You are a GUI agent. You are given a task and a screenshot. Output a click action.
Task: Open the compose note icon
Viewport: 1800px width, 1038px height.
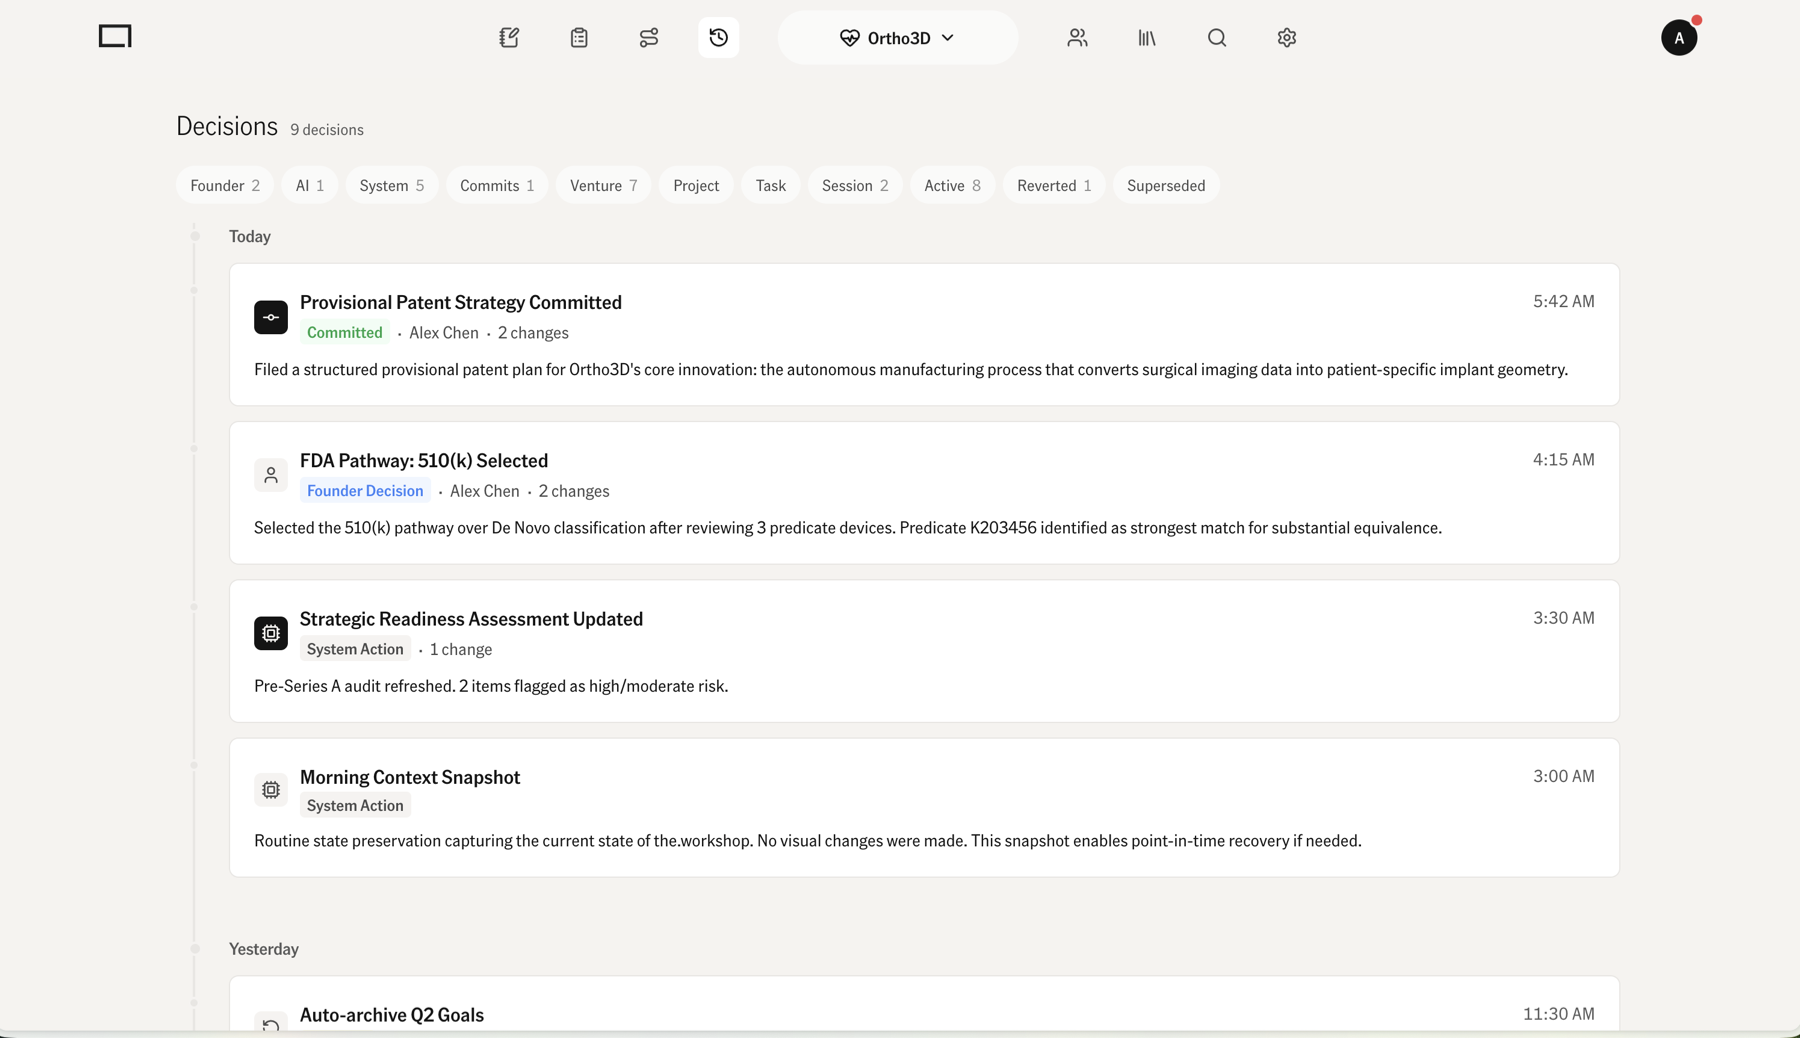[x=509, y=38]
